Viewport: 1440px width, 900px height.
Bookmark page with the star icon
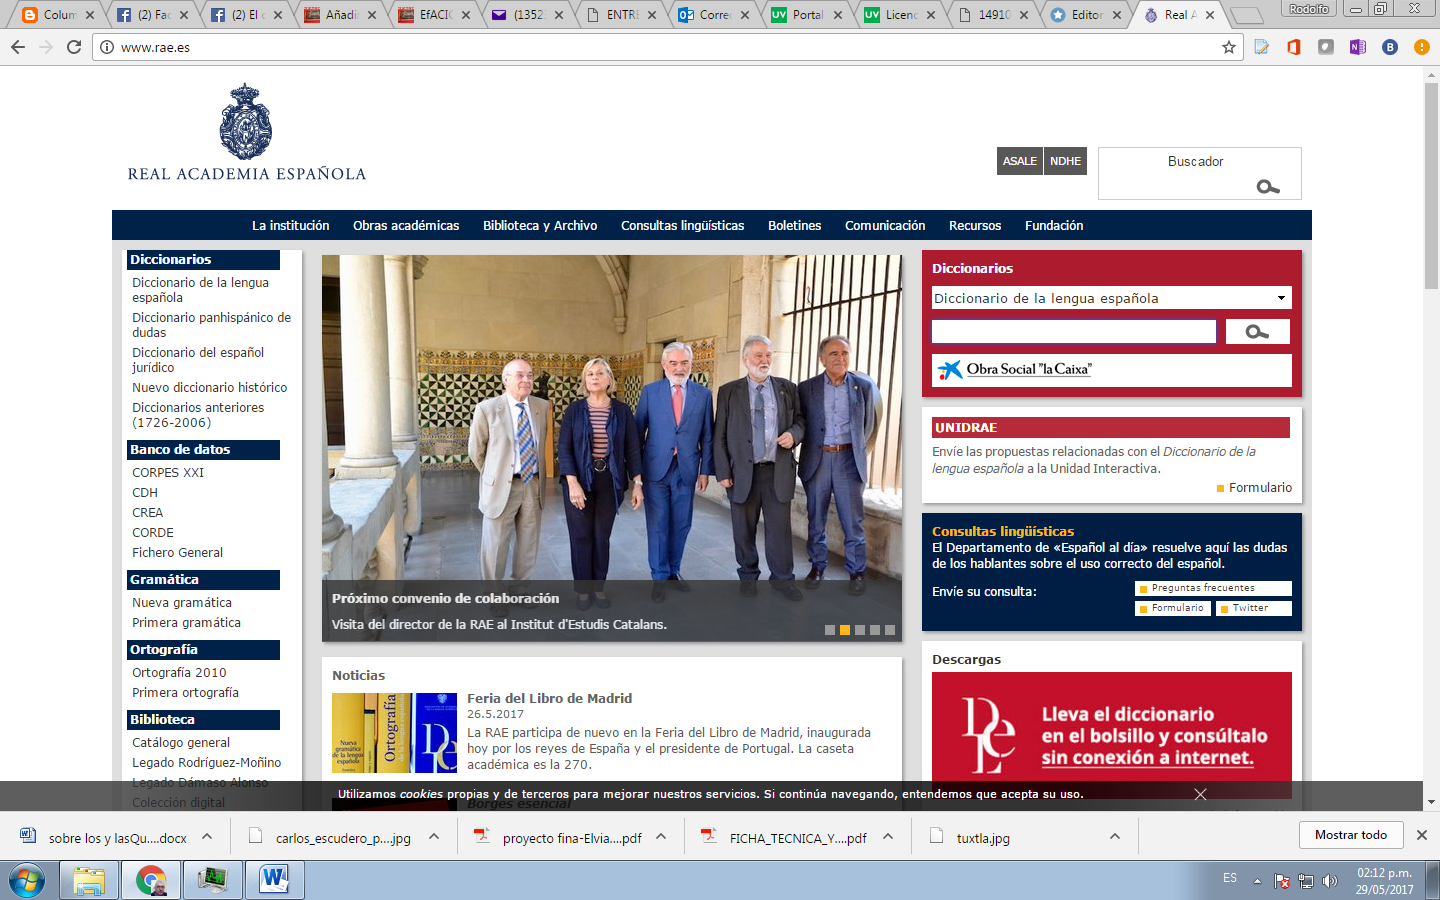pyautogui.click(x=1229, y=47)
